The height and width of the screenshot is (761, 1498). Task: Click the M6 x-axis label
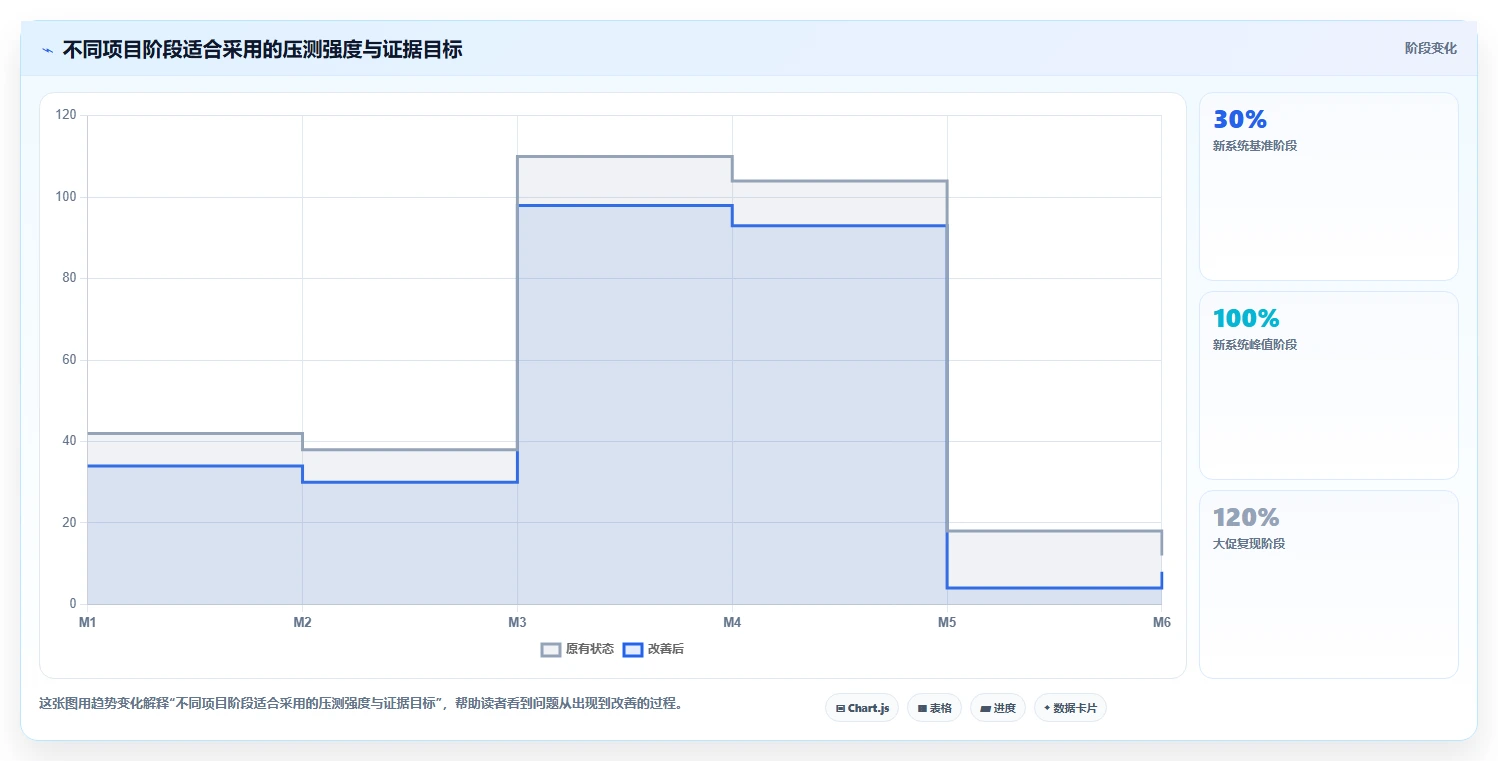tap(1161, 623)
